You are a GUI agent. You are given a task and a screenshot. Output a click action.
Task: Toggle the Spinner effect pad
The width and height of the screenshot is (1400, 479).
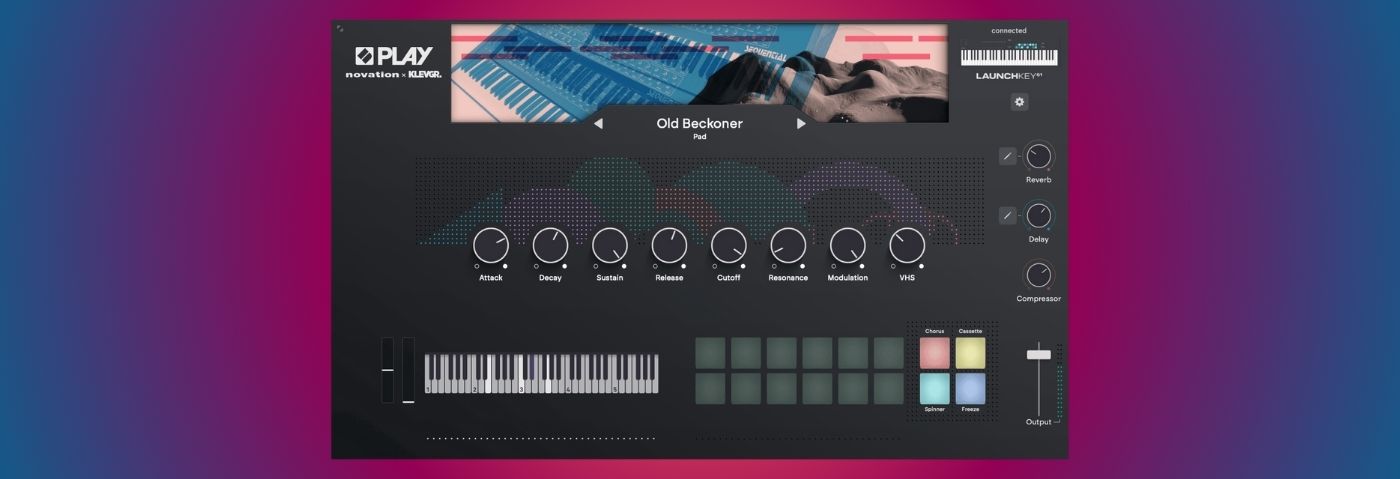pos(934,388)
